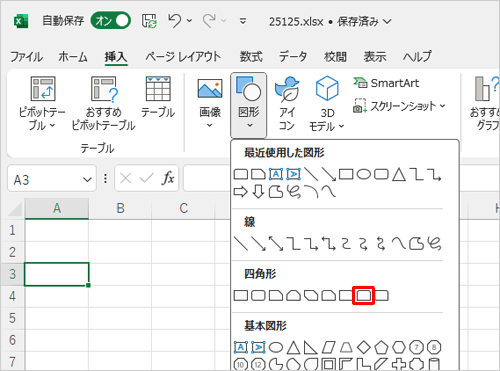Viewport: 500px width, 371px height.
Task: Click the Redo arrow icon
Action: click(x=210, y=21)
